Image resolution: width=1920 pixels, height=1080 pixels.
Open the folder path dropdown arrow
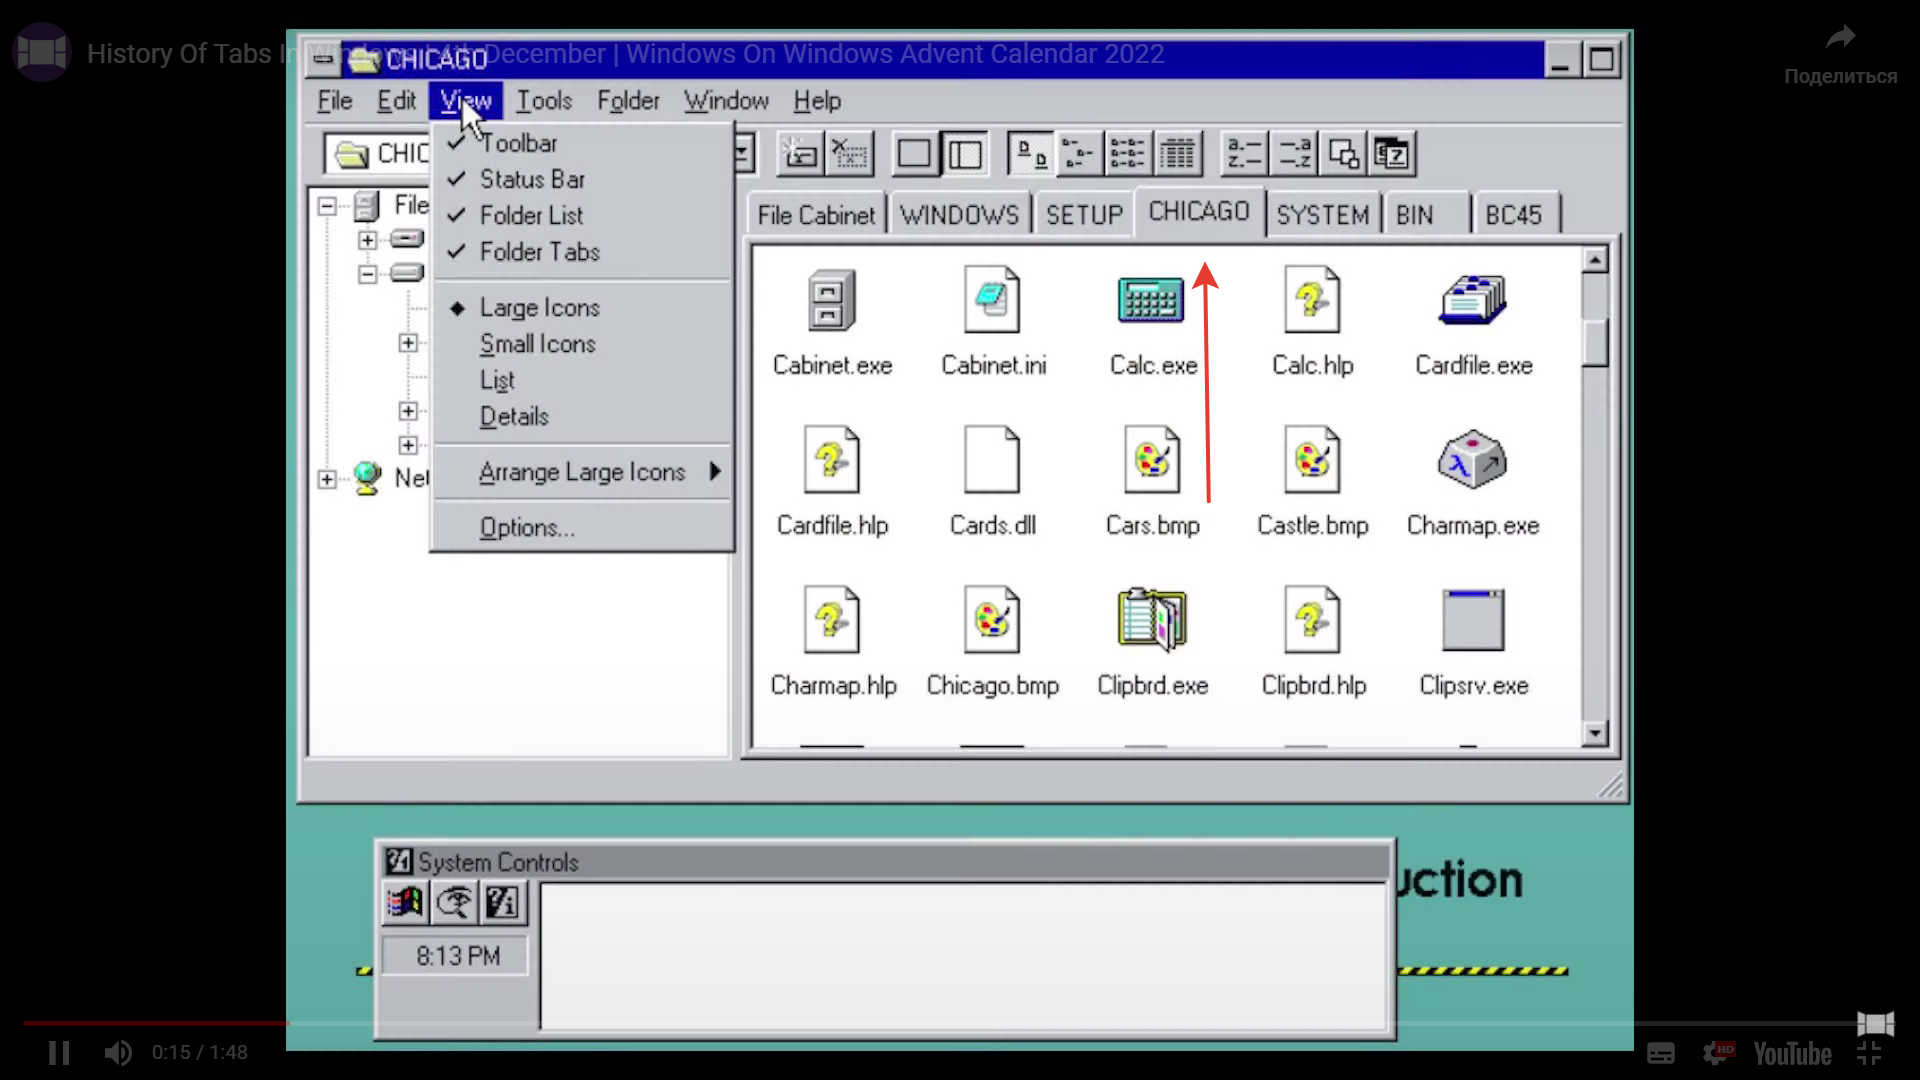tap(743, 154)
